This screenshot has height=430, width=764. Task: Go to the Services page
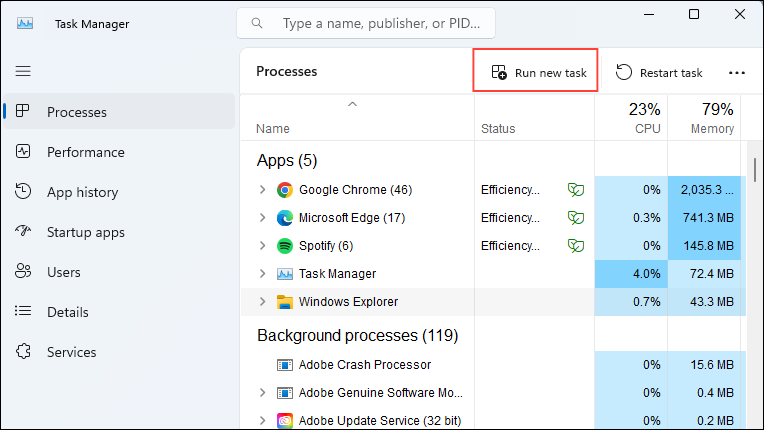(72, 352)
